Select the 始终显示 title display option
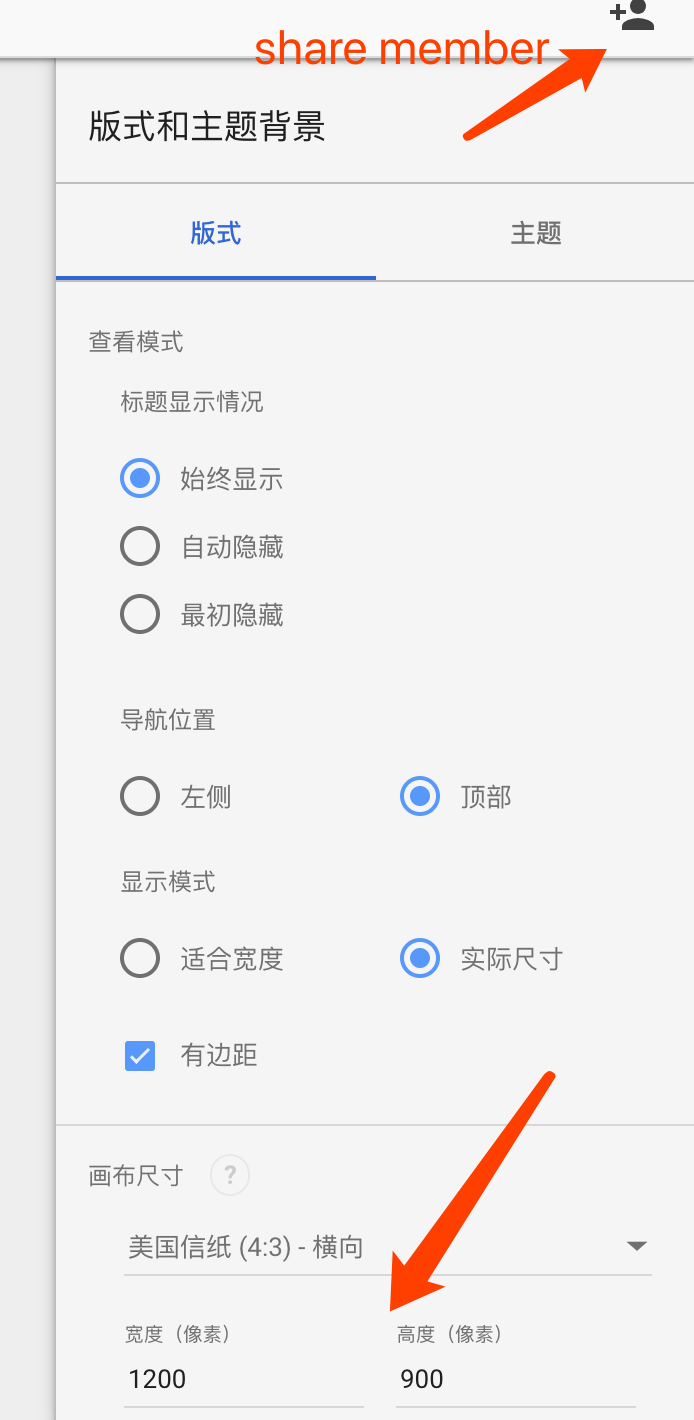The width and height of the screenshot is (694, 1420). 140,478
